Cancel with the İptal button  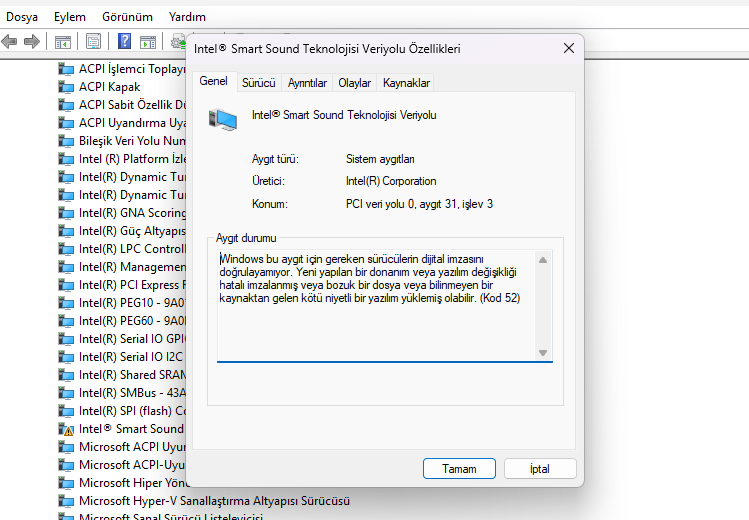point(540,469)
